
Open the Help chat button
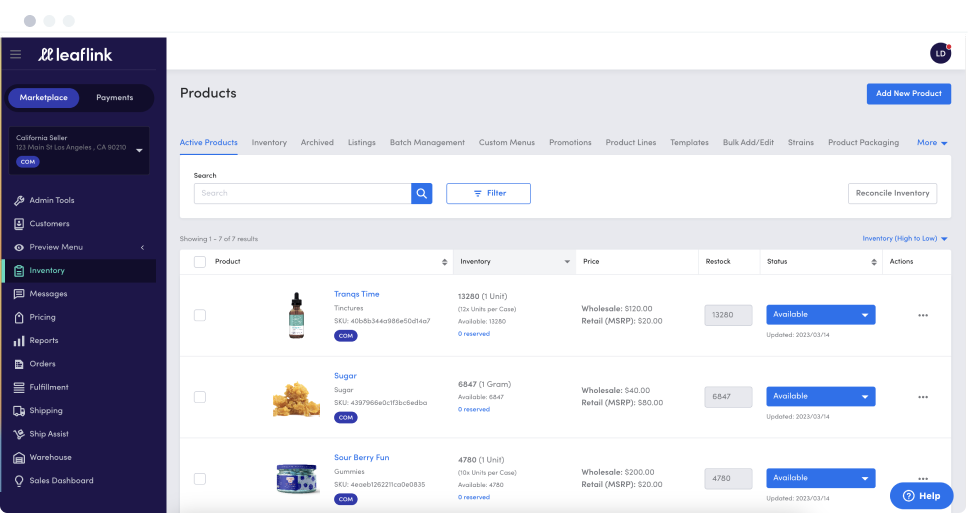922,496
